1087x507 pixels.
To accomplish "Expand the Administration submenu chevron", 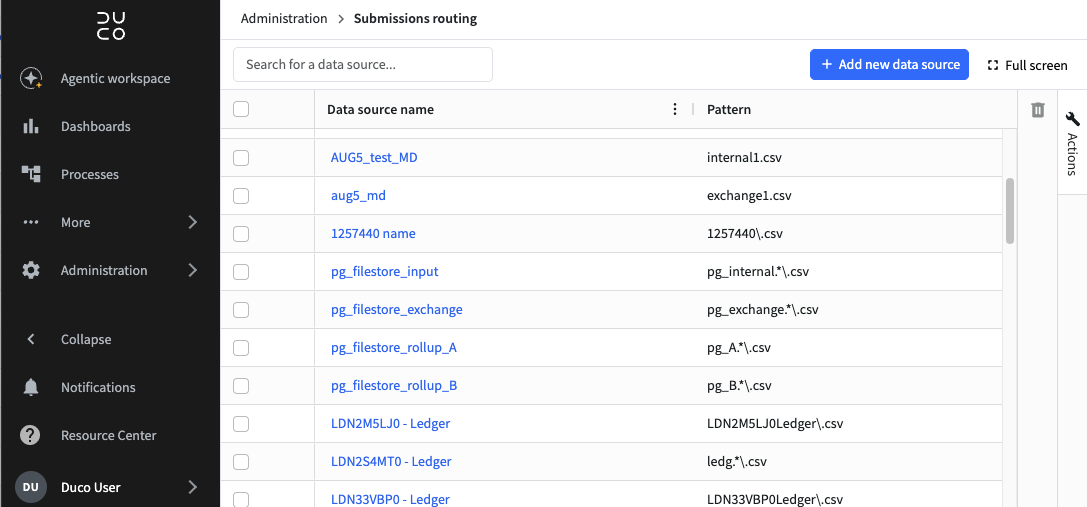I will (193, 270).
